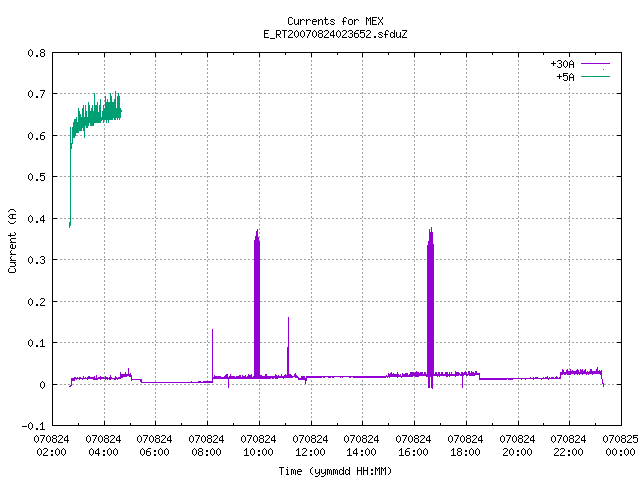Image resolution: width=640 pixels, height=480 pixels.
Task: Click the 12:00 x-axis time label
Action: [310, 452]
